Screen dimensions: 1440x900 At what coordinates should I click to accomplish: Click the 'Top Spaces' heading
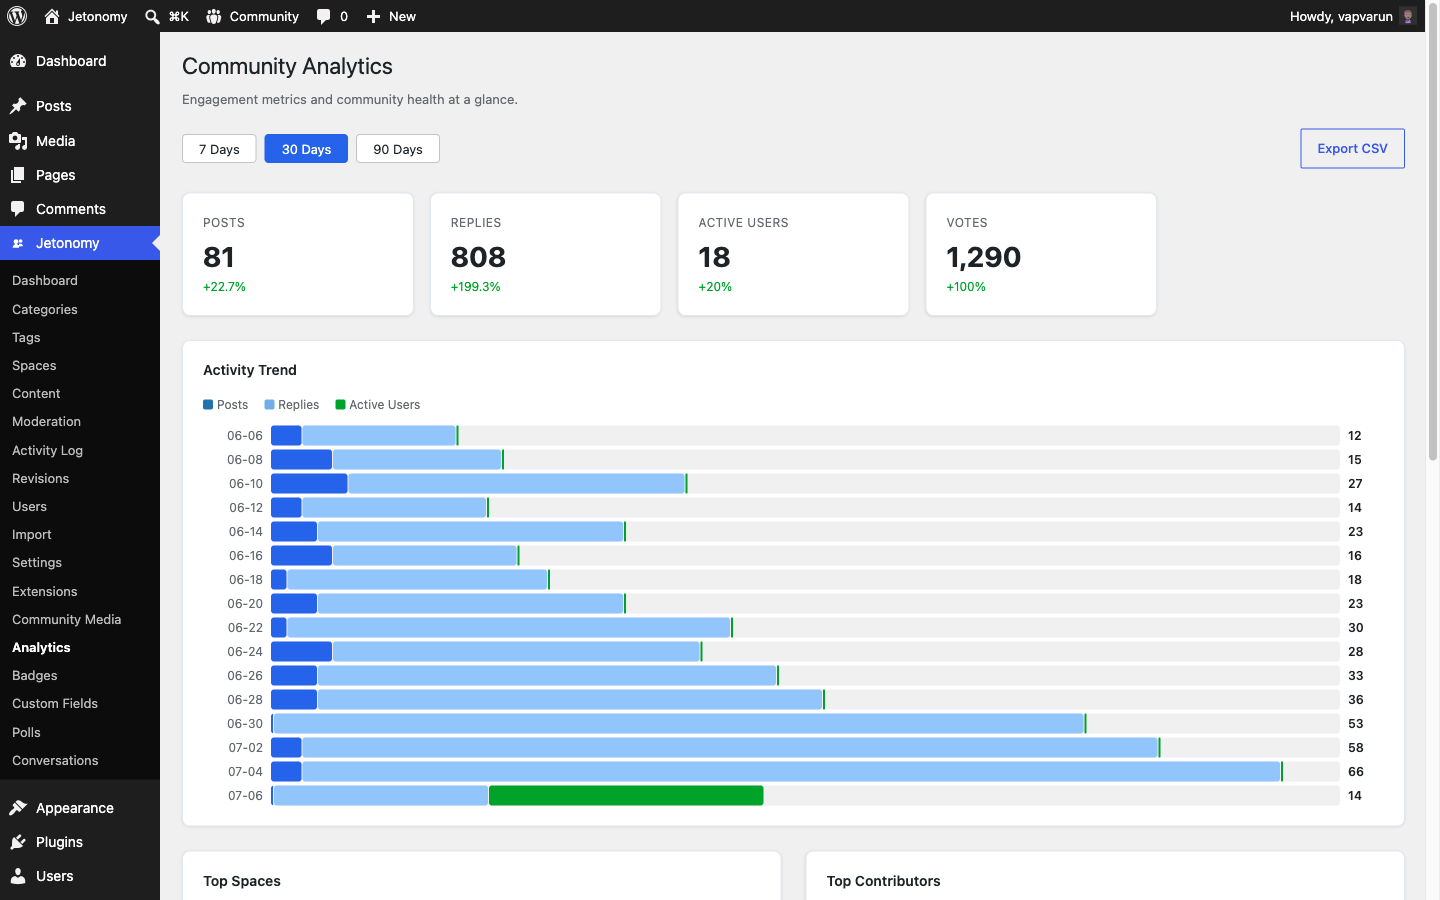coord(242,881)
